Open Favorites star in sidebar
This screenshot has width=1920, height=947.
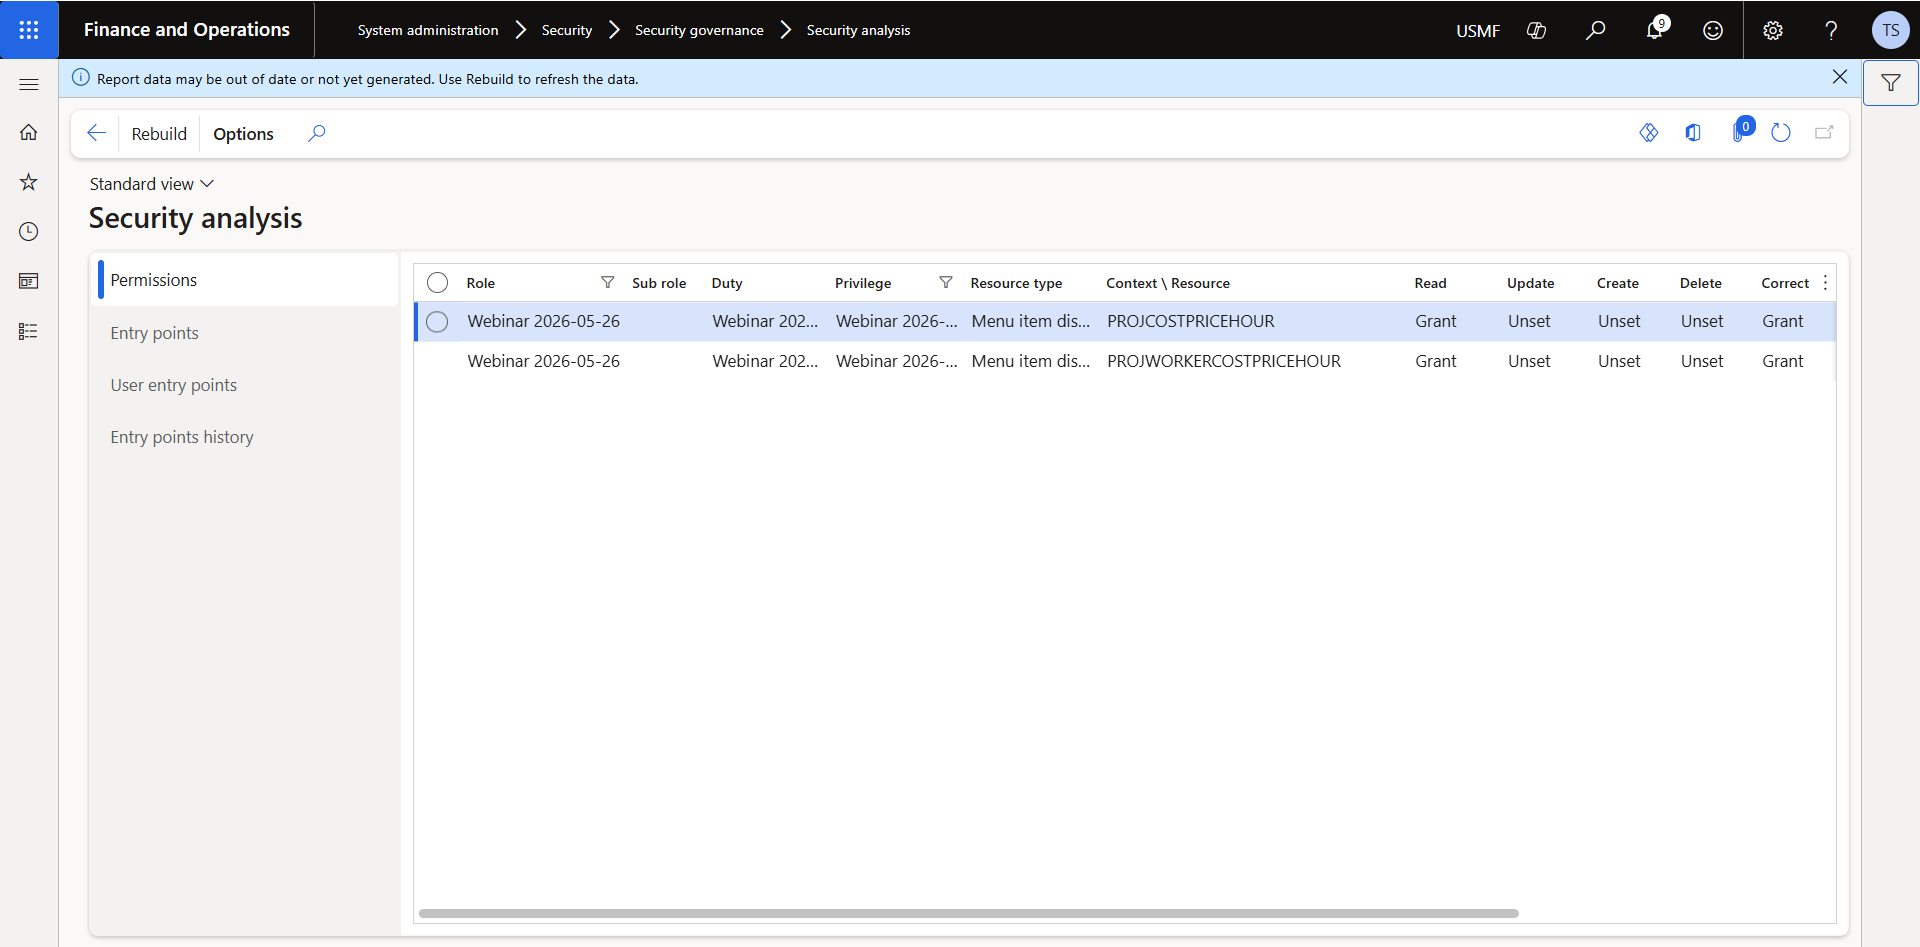coord(29,182)
